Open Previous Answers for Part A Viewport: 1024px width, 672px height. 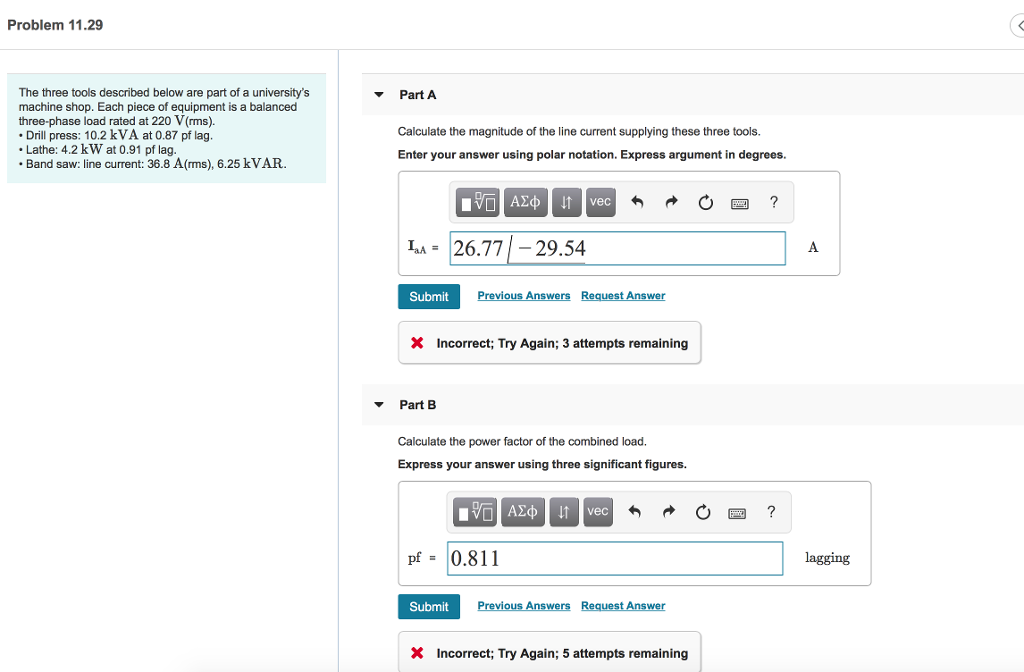[x=523, y=296]
